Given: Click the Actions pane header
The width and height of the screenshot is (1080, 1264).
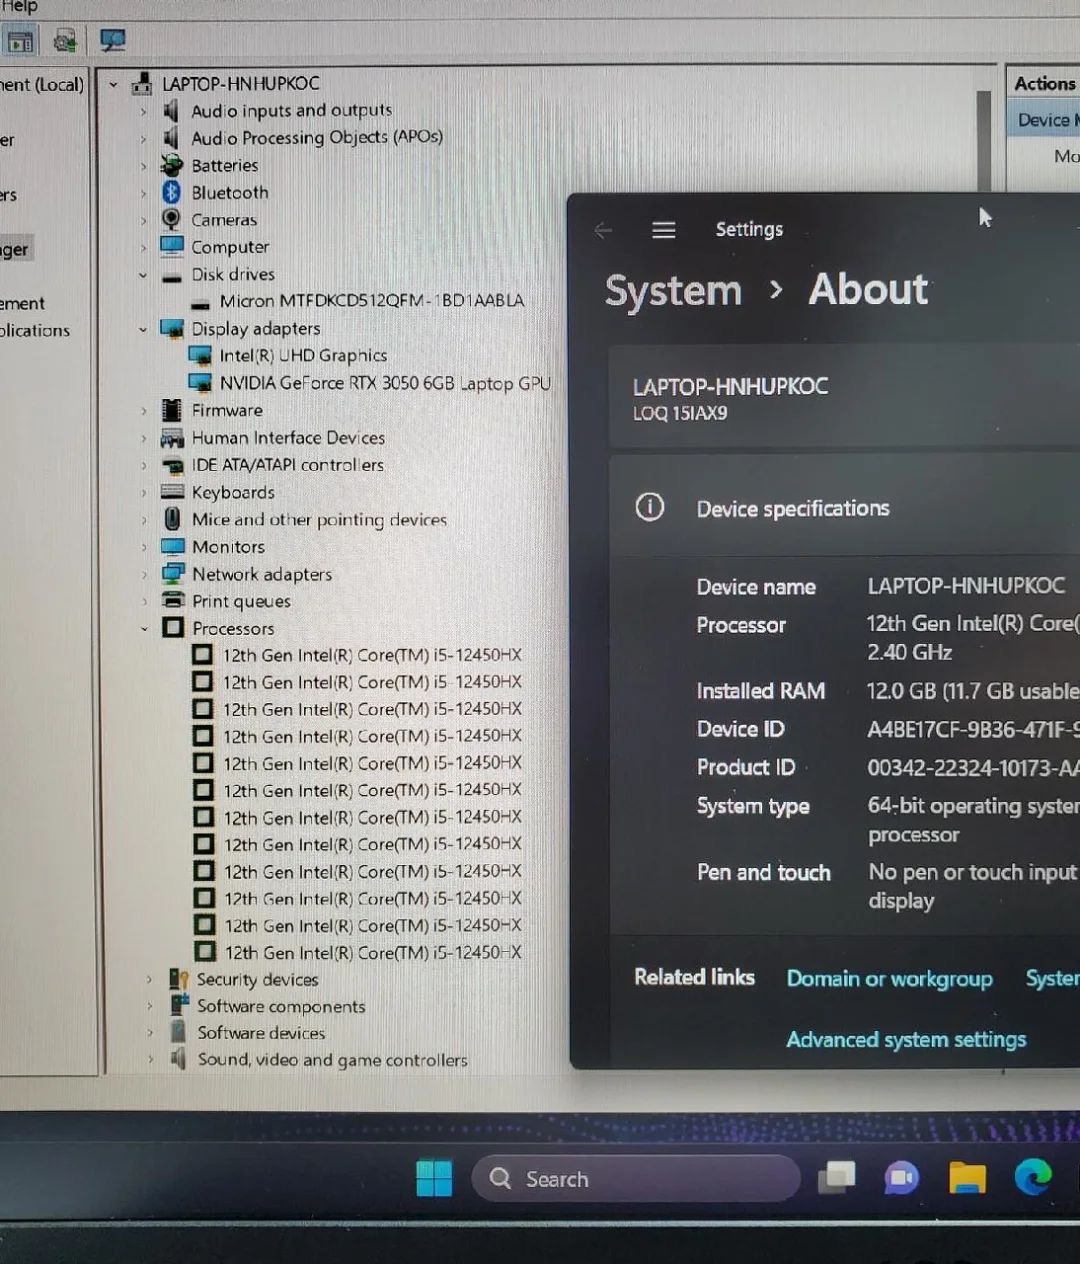Looking at the screenshot, I should (1043, 83).
